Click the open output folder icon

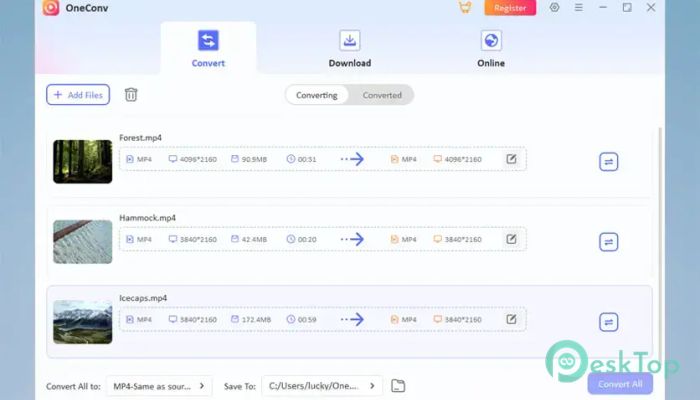pyautogui.click(x=398, y=386)
